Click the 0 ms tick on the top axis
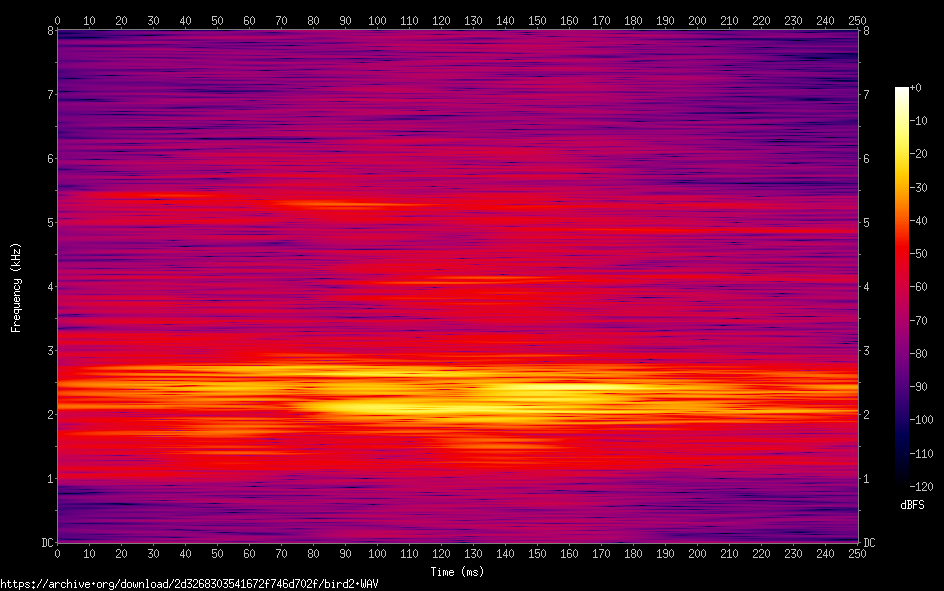 coord(57,19)
